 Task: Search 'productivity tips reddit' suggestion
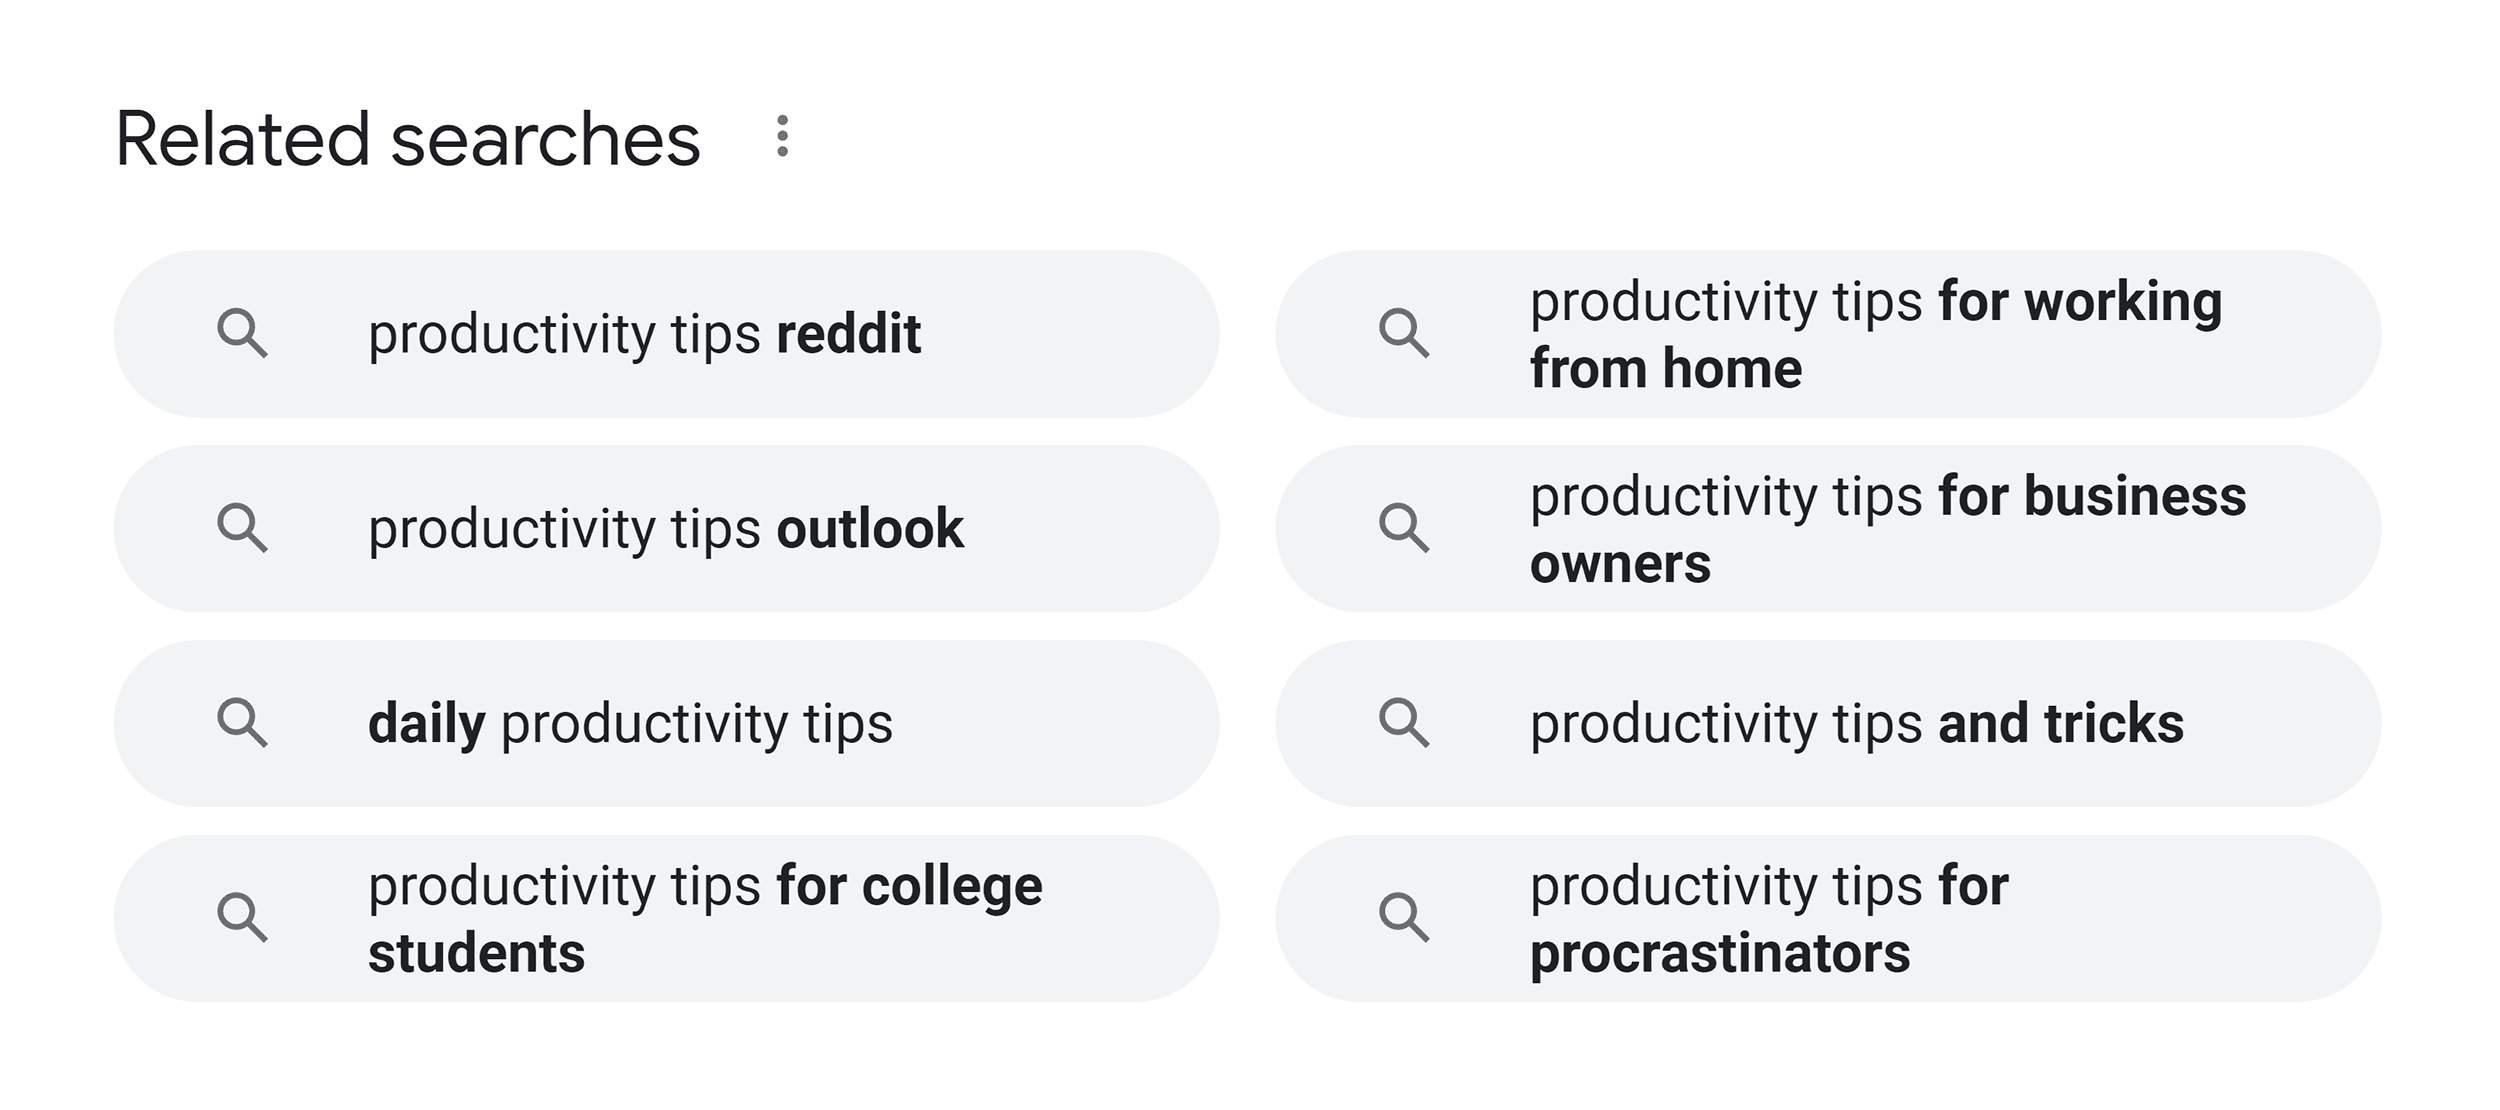666,334
